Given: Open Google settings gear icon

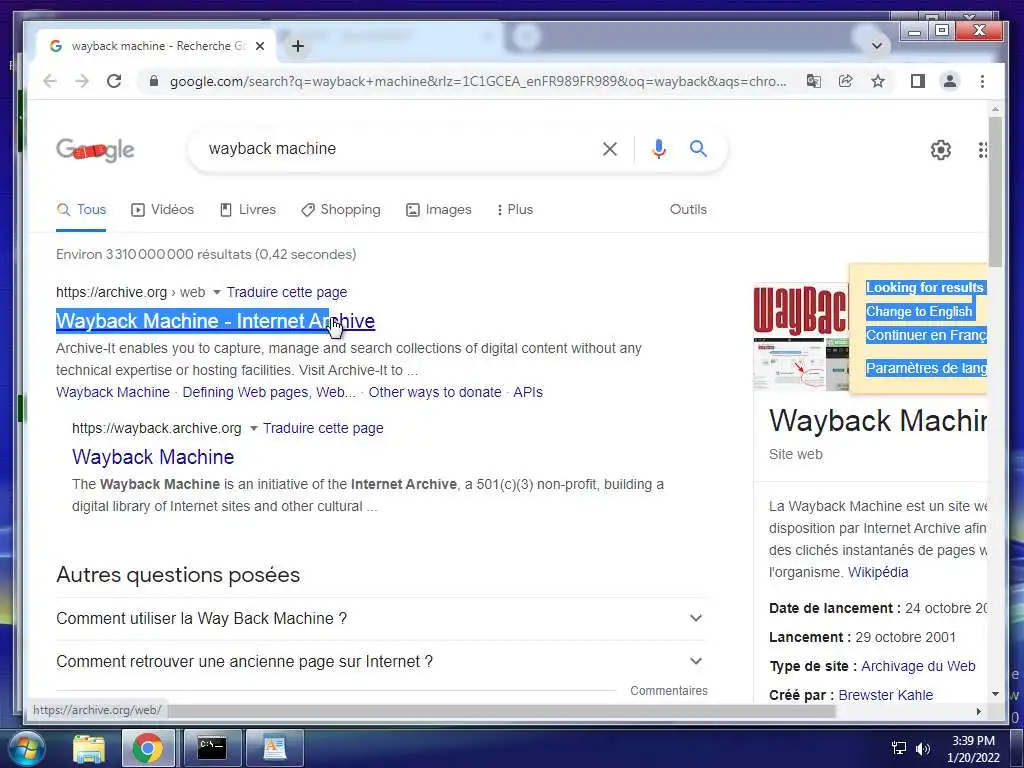Looking at the screenshot, I should (940, 150).
